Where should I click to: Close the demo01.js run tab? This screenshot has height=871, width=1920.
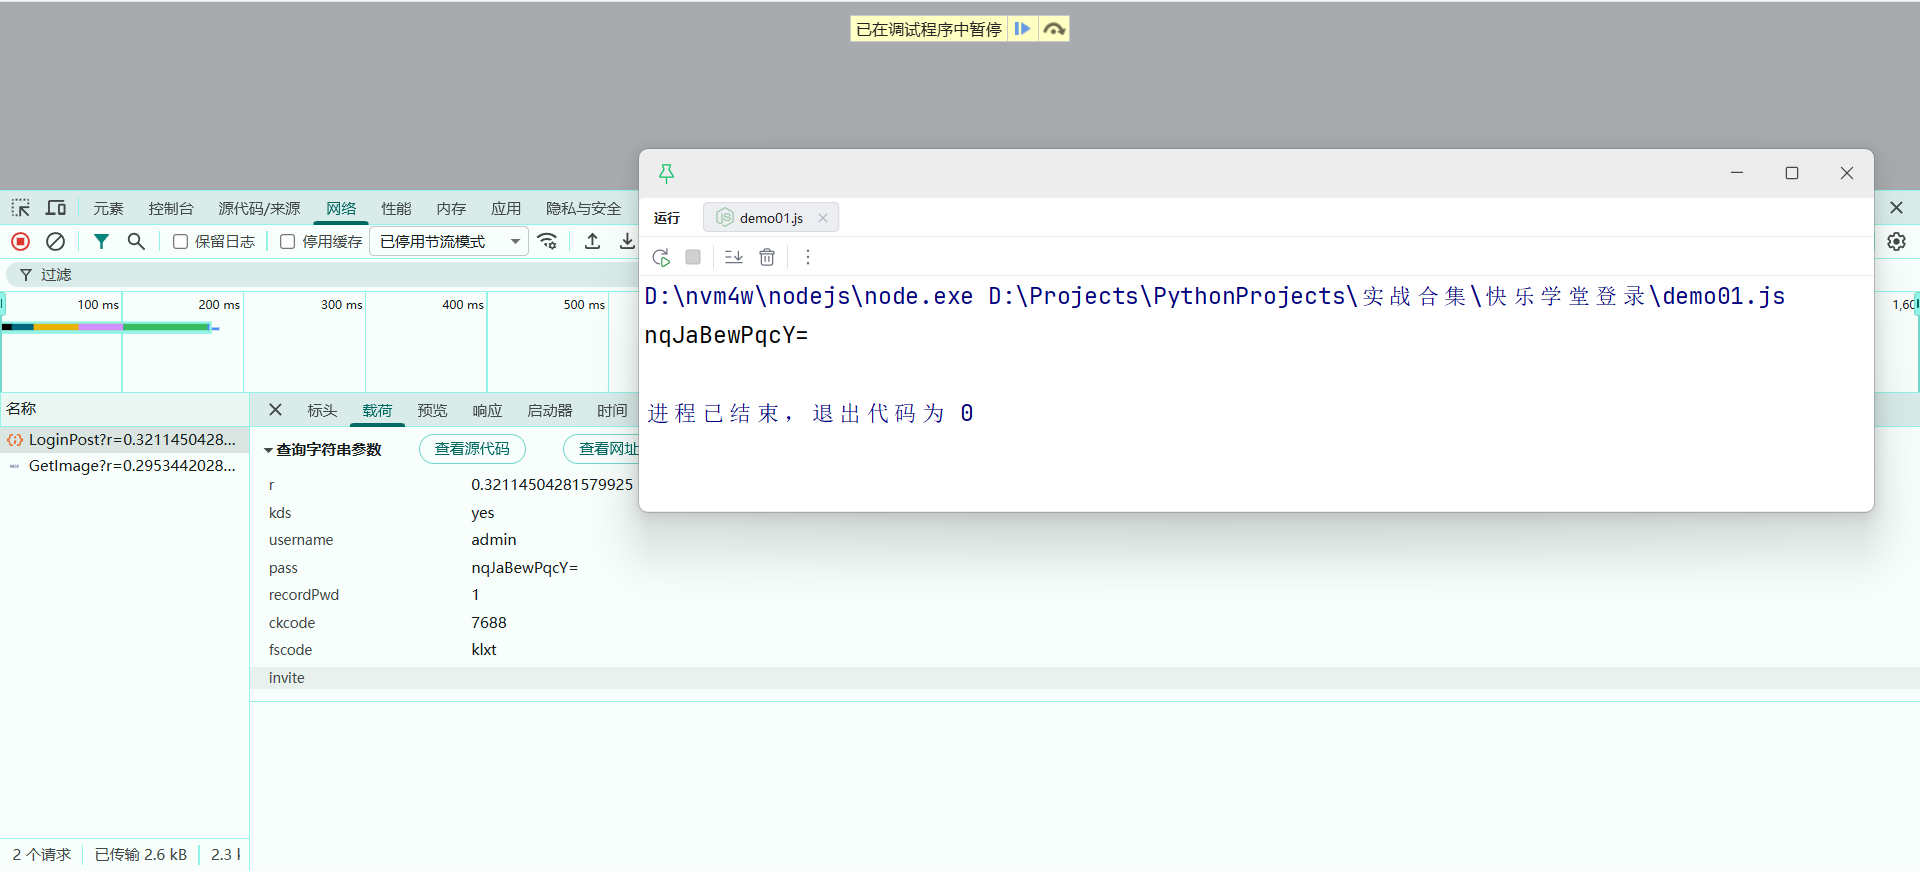[823, 218]
